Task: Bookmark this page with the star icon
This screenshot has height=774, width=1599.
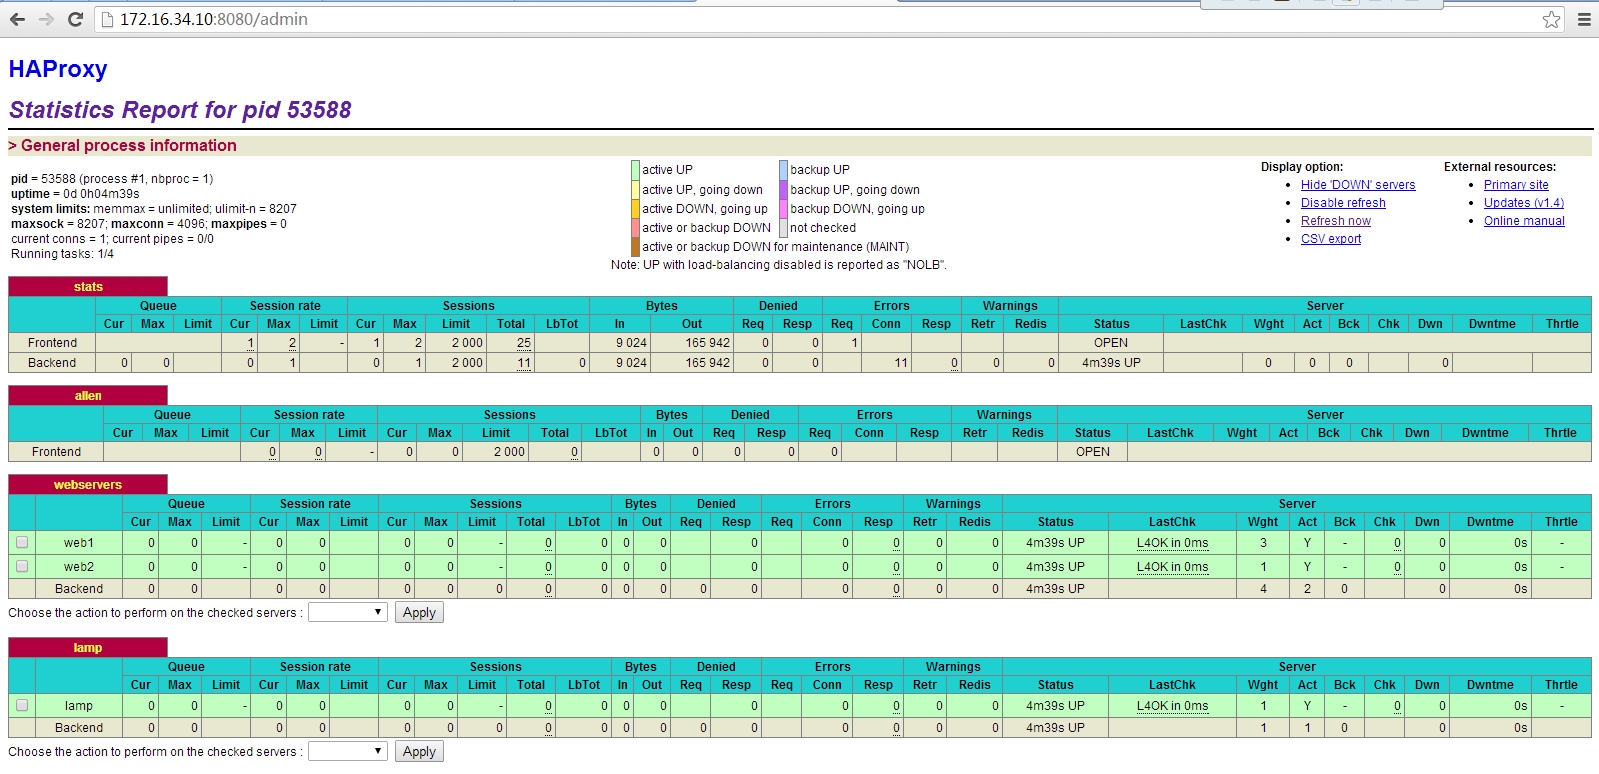Action: tap(1551, 19)
